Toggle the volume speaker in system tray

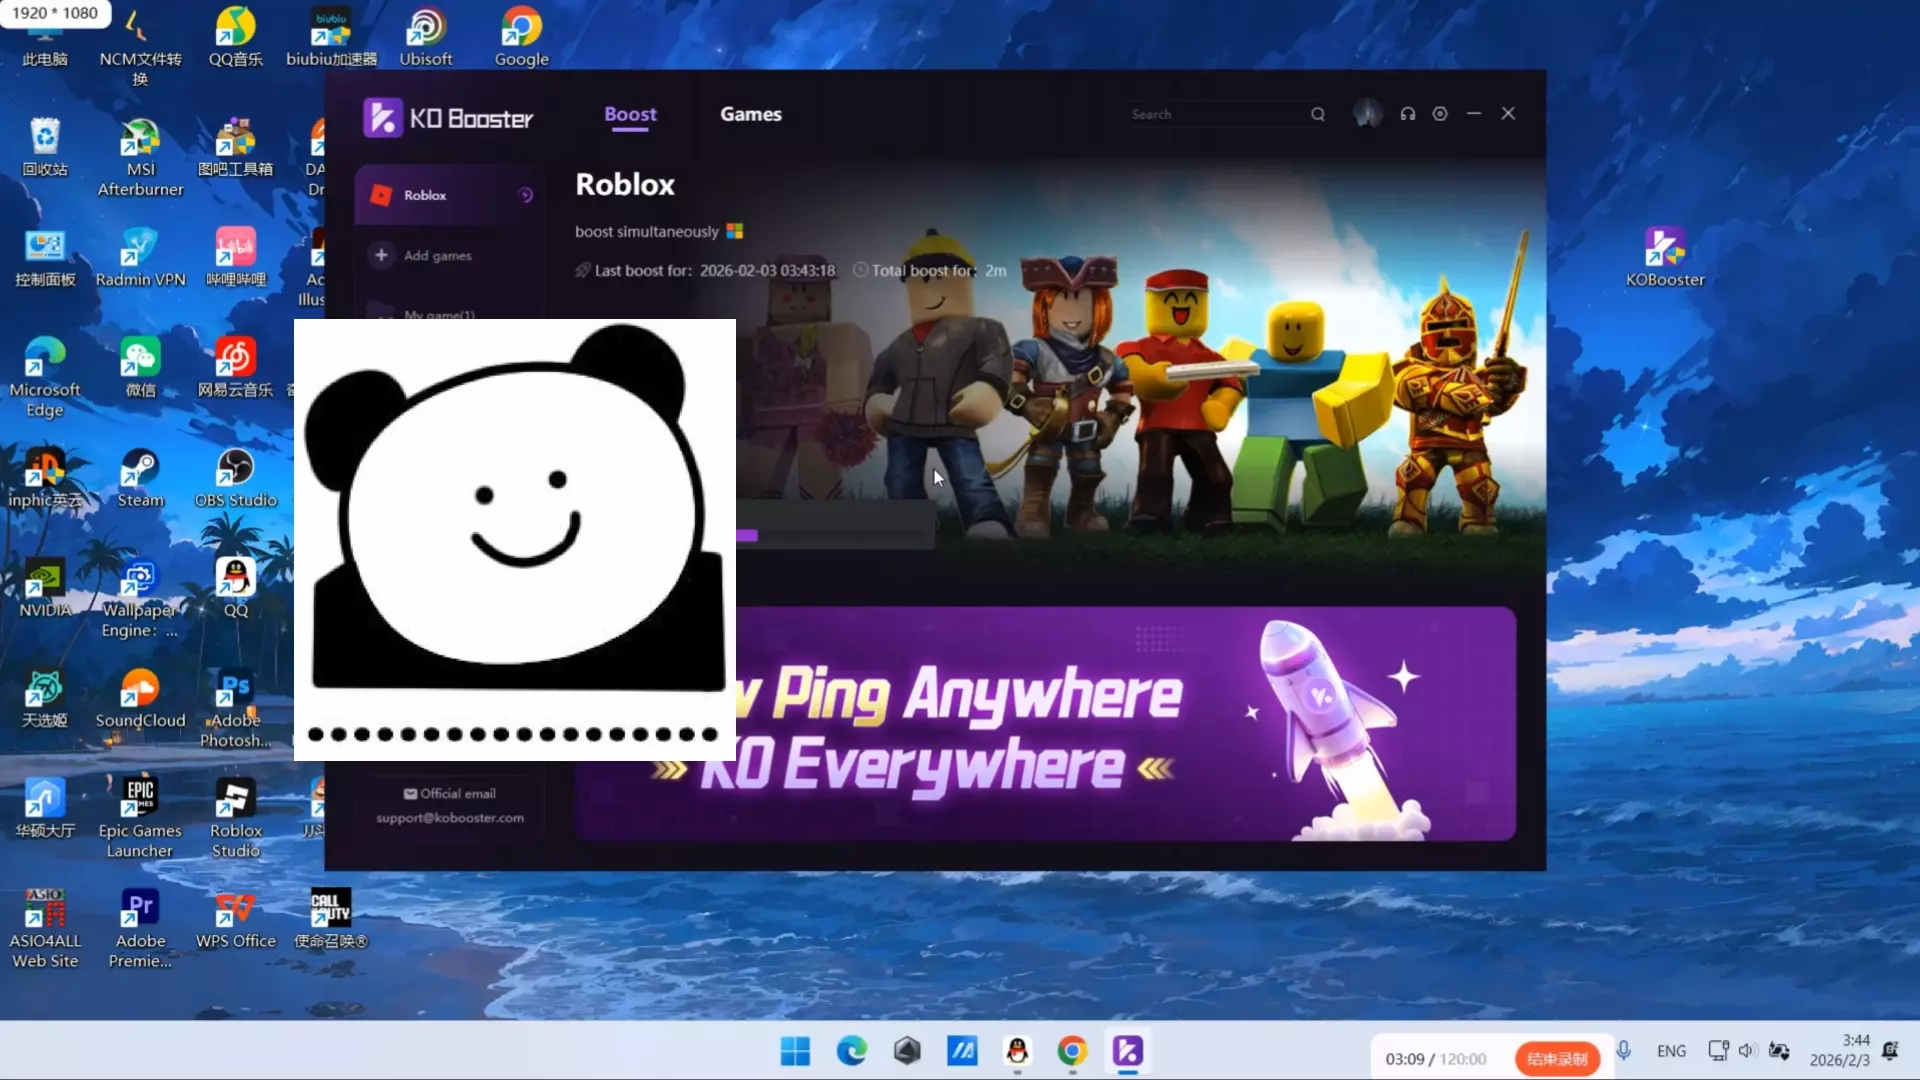(1746, 1051)
